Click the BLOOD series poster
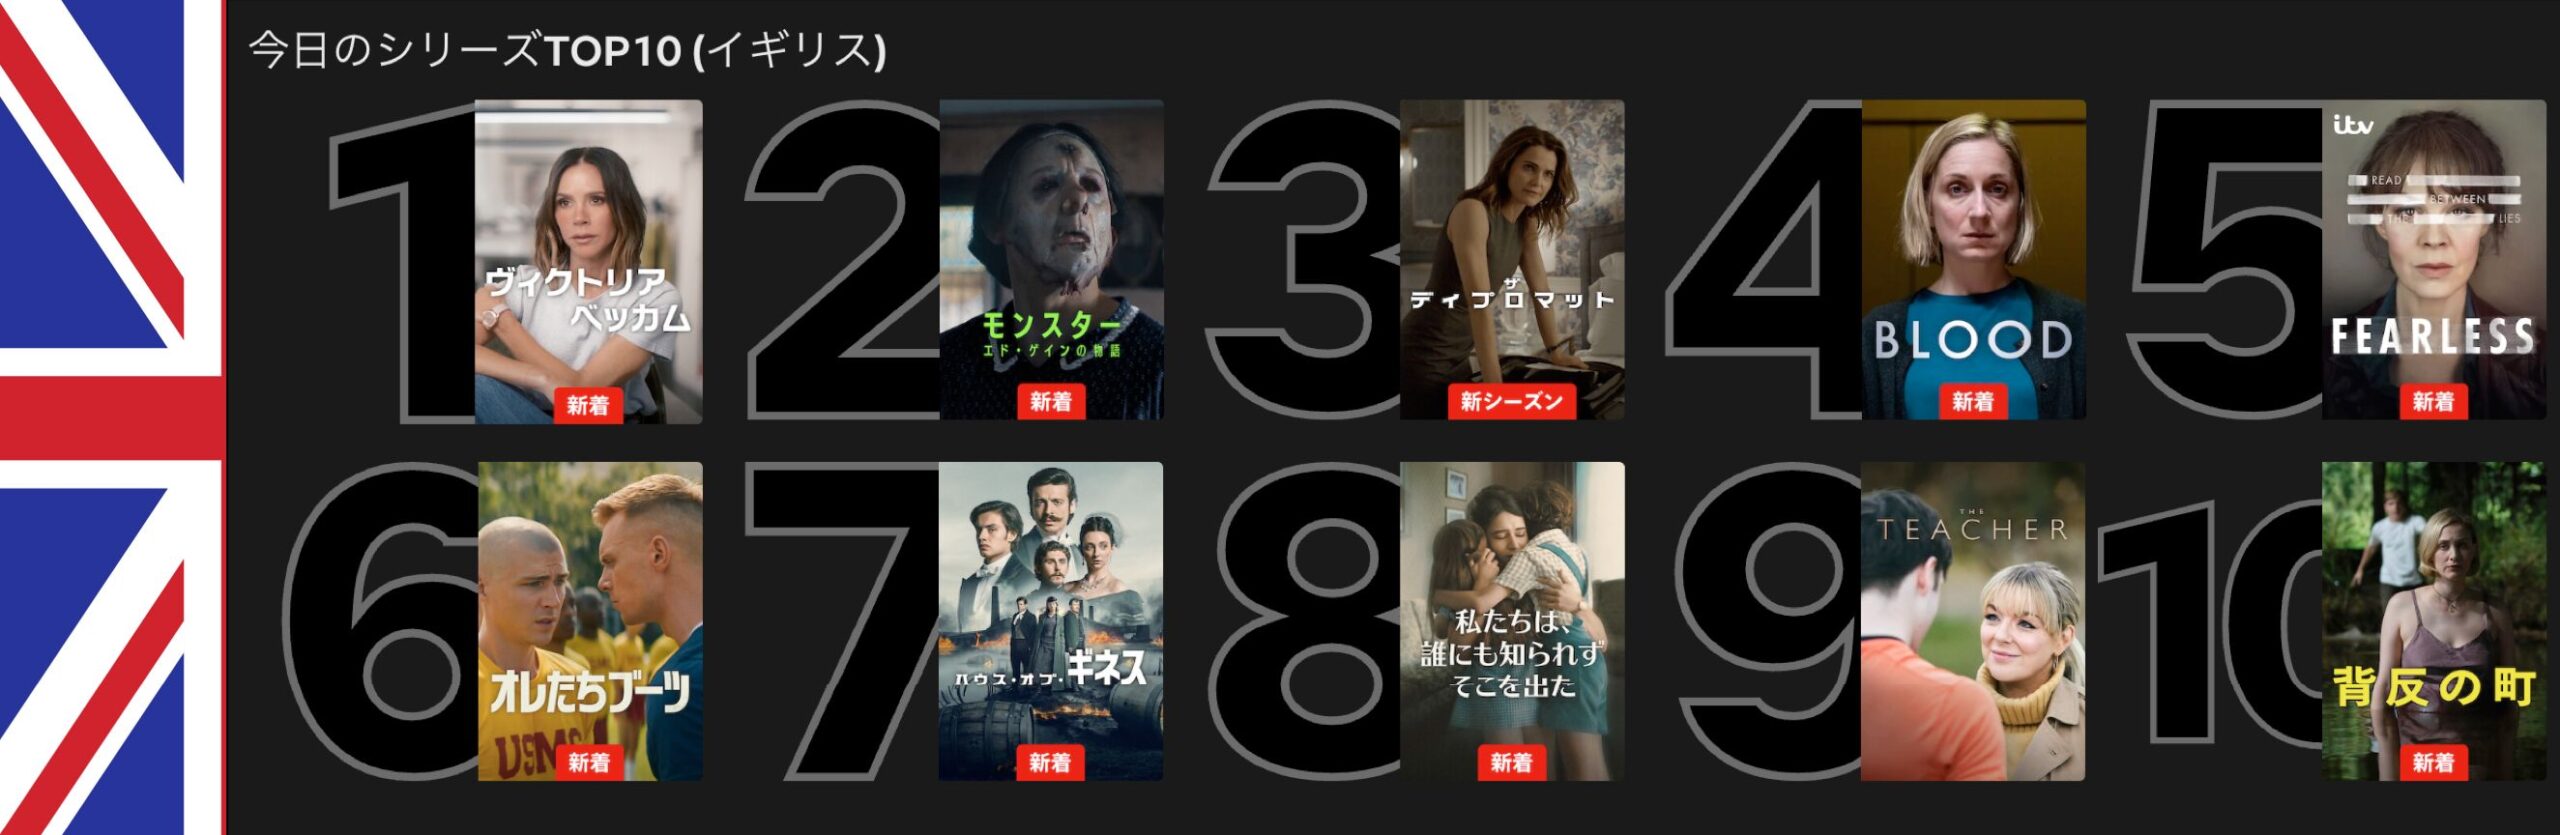The height and width of the screenshot is (835, 2560). (x=1973, y=260)
